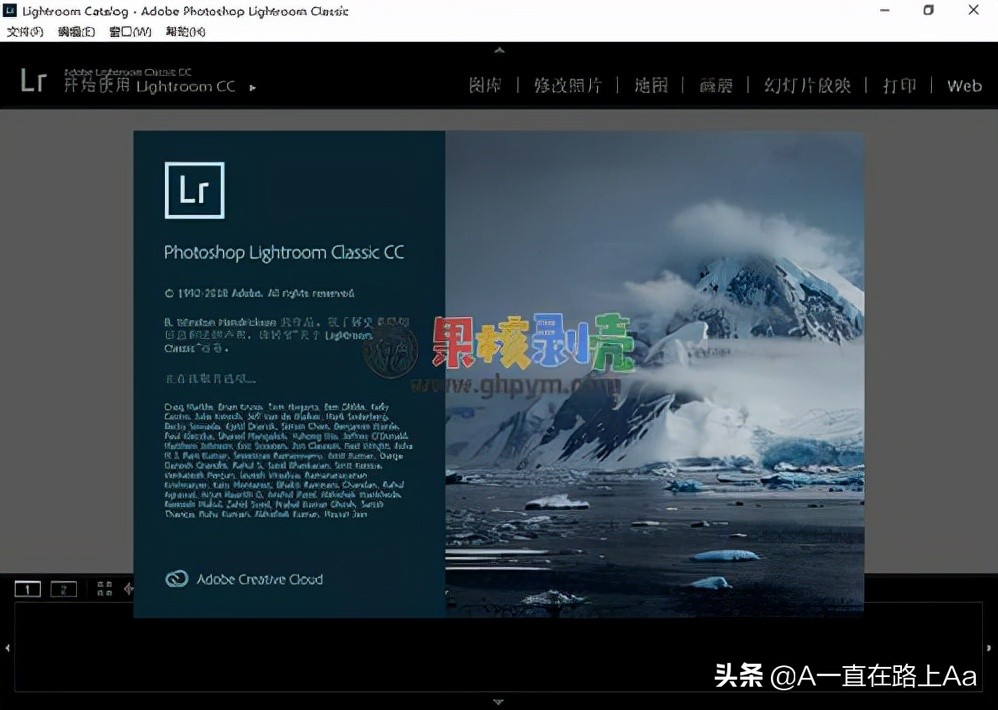Switch to the 修改照片 module
Screen dimensions: 998x710
(x=568, y=85)
